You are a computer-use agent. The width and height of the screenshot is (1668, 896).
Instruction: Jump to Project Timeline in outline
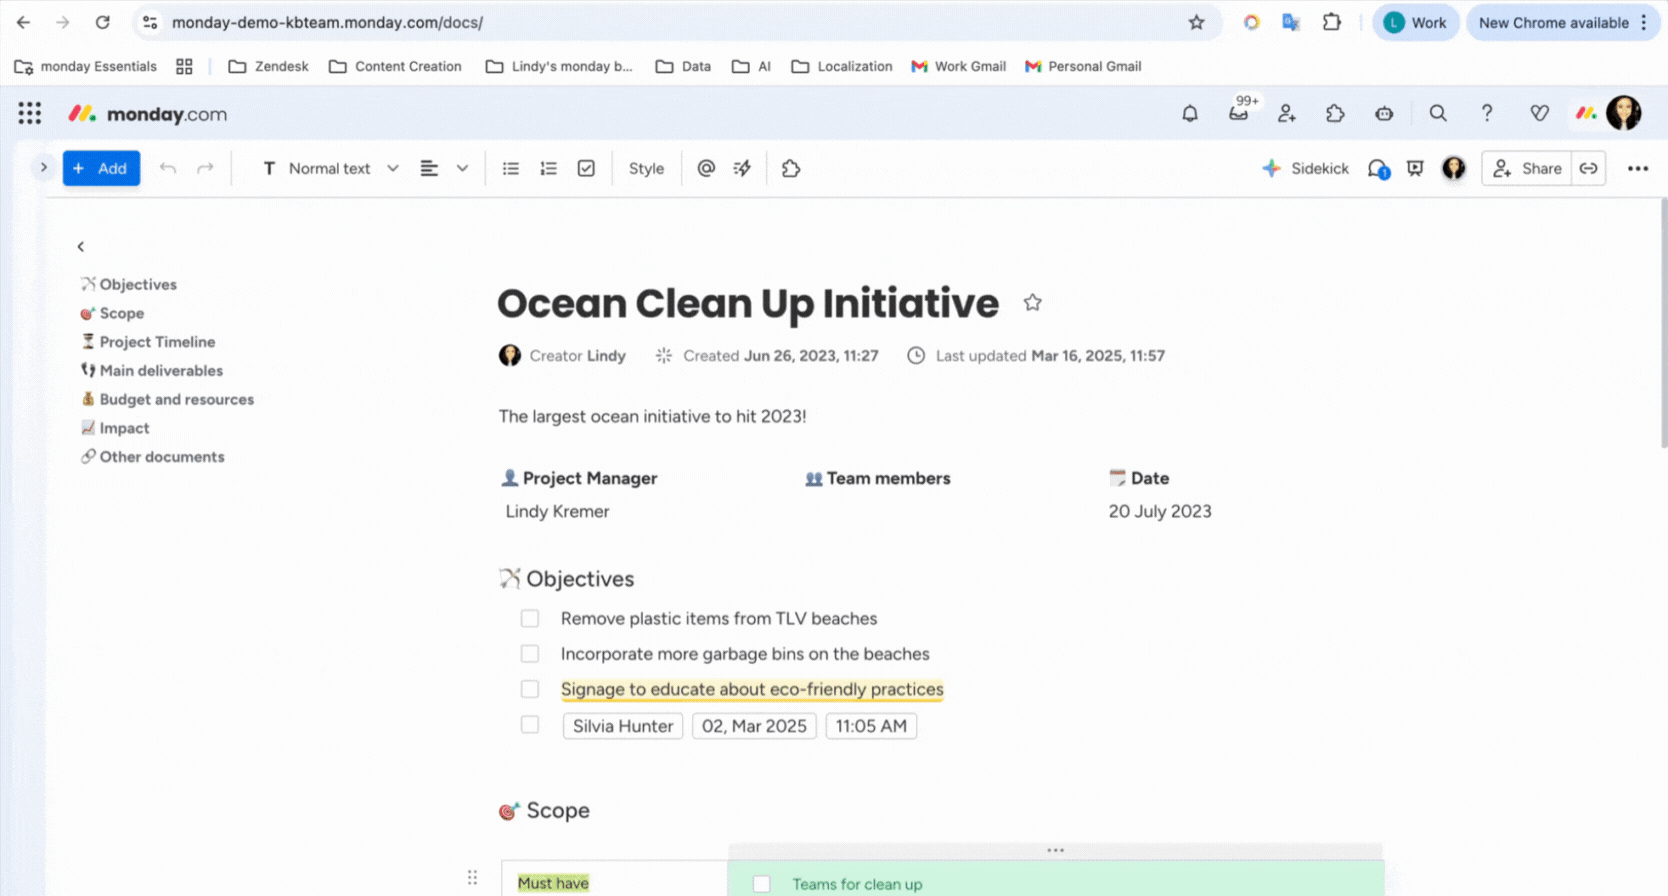(x=157, y=342)
